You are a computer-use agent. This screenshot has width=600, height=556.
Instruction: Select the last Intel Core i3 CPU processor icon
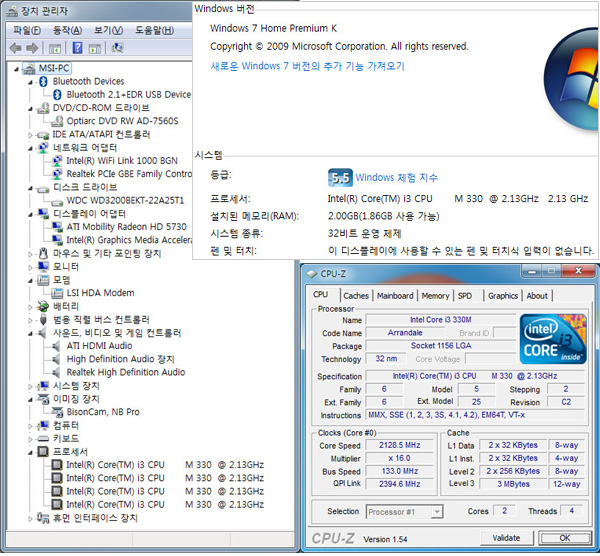(x=57, y=505)
